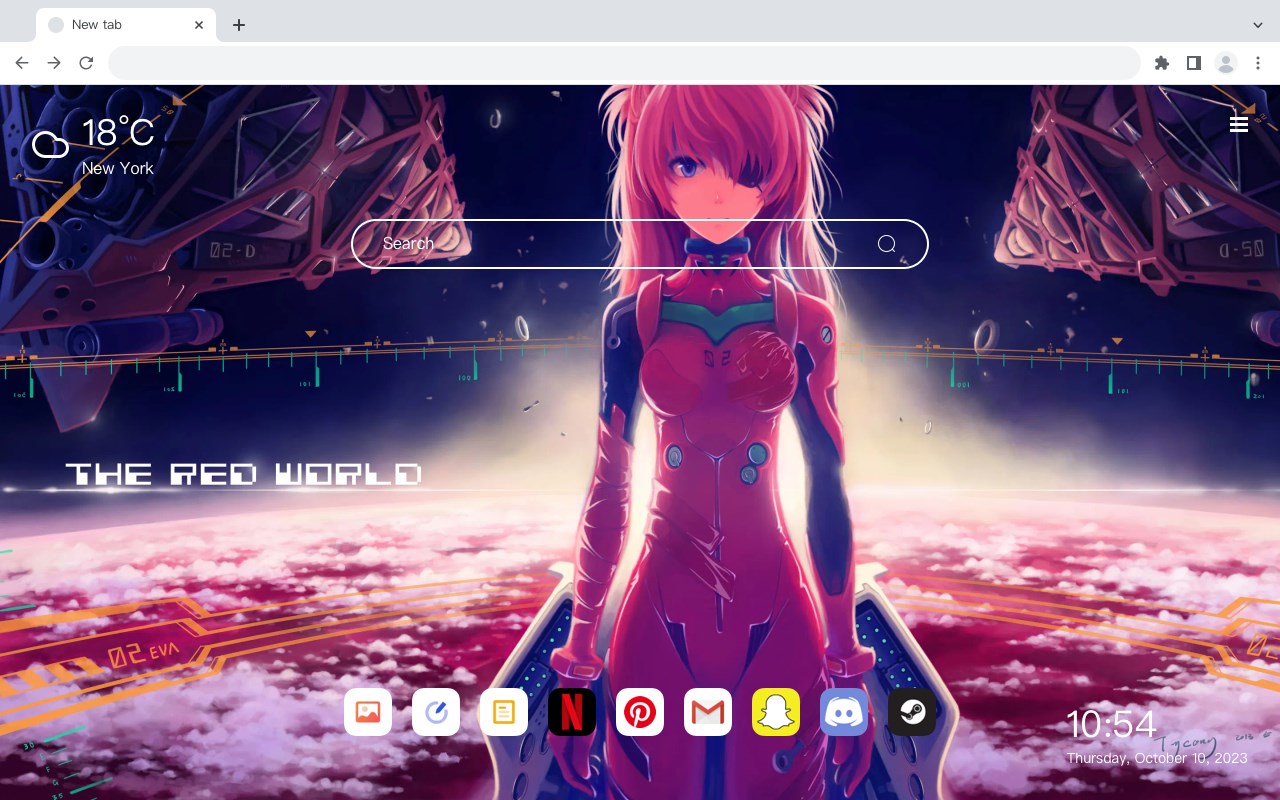
Task: Close the New tab tab
Action: (199, 25)
